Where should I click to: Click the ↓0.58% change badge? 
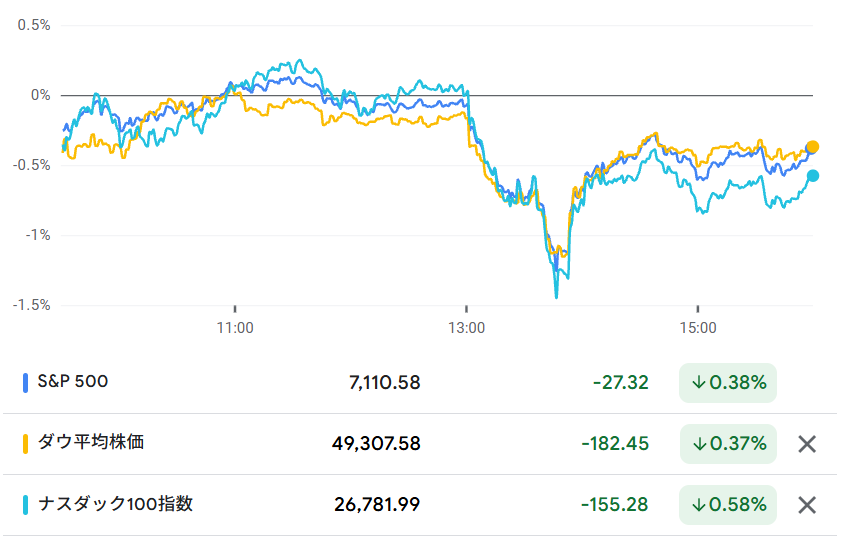pyautogui.click(x=728, y=505)
